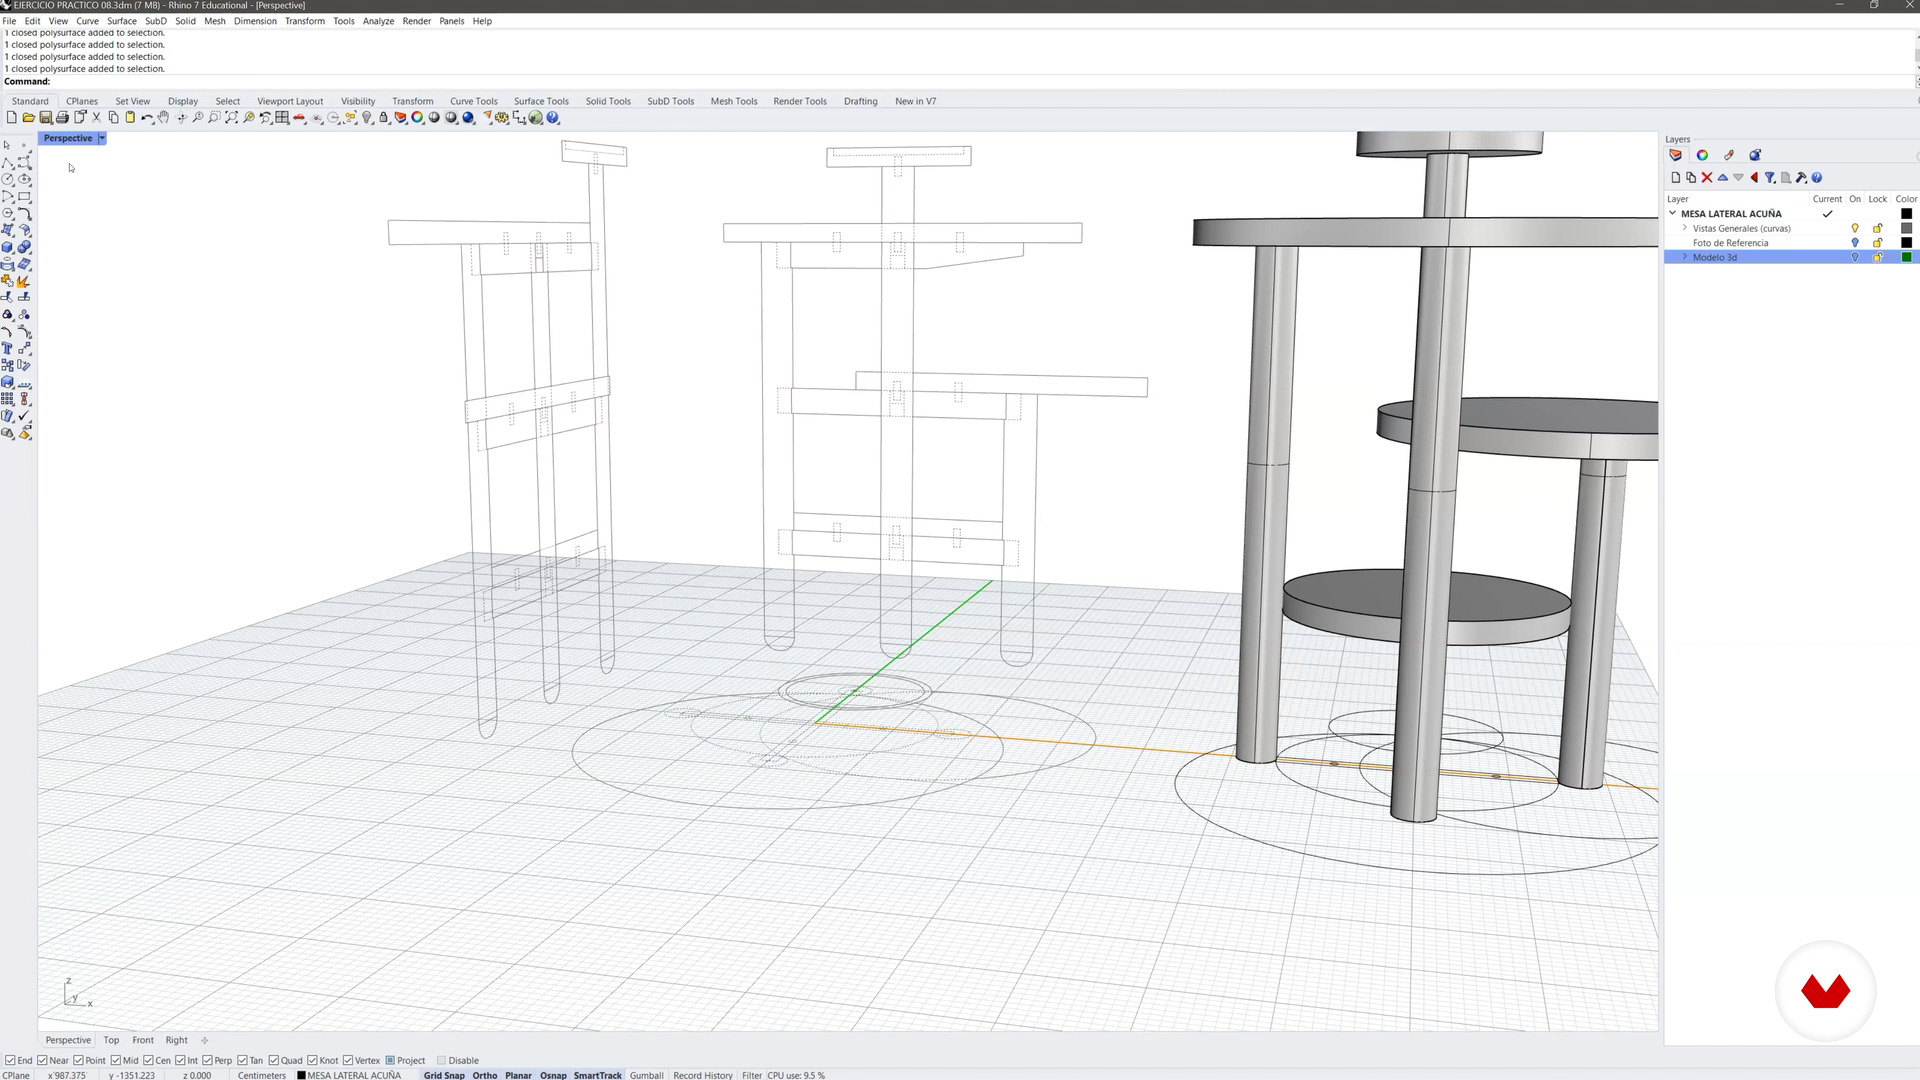
Task: Toggle lock of Modelo 3d layer
Action: (1878, 257)
